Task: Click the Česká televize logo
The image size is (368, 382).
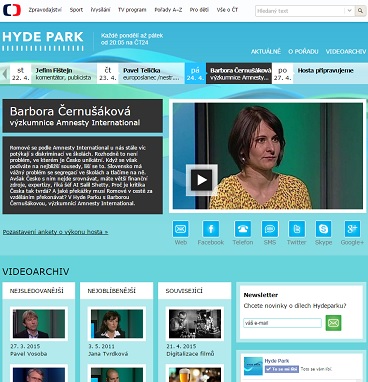Action: point(12,10)
